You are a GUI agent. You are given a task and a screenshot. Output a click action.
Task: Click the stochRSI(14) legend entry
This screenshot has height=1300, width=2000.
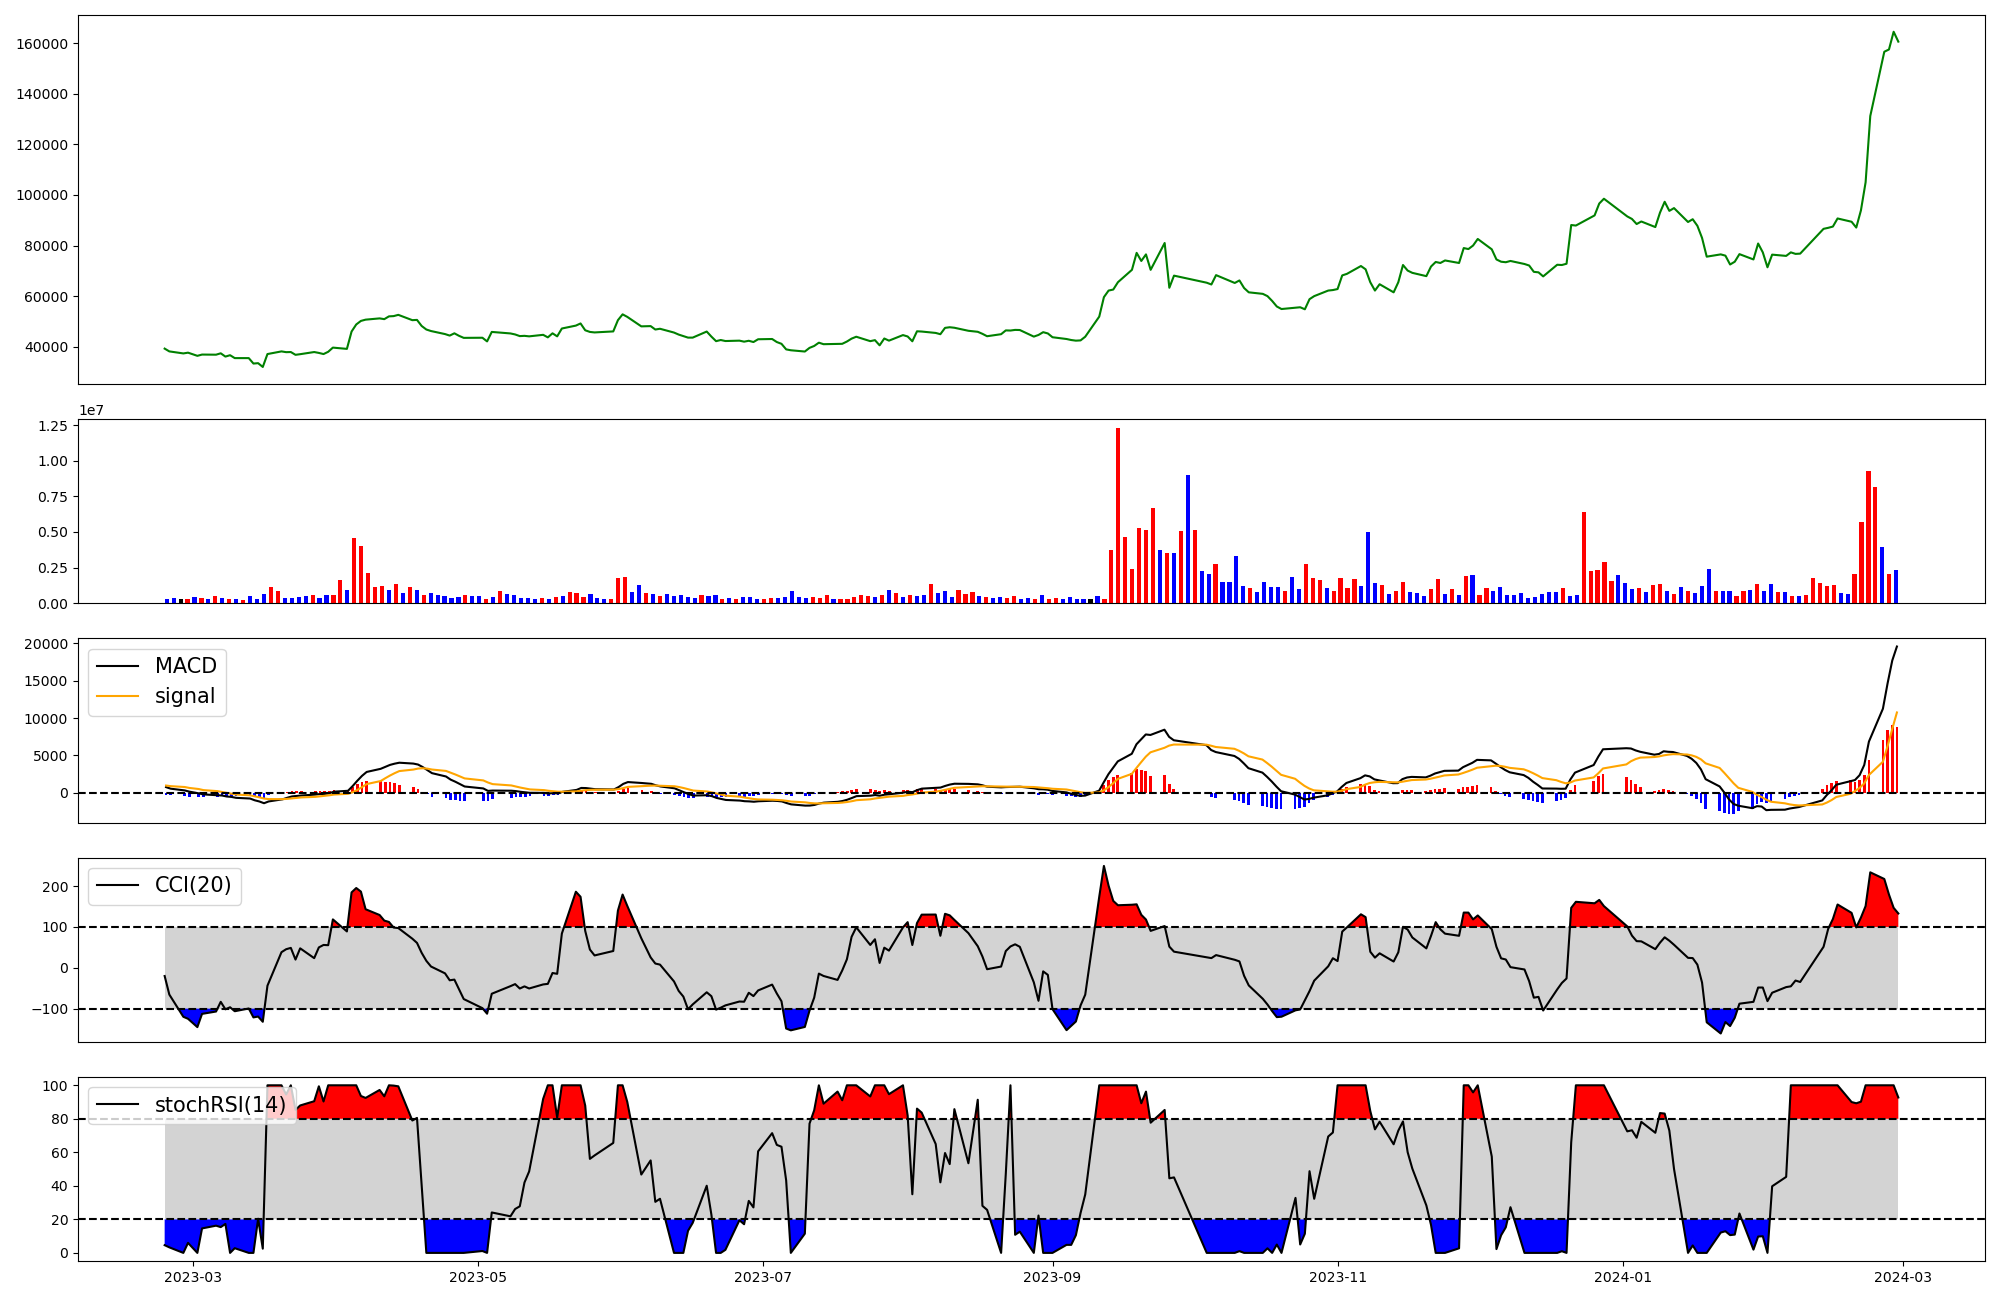click(x=220, y=1105)
